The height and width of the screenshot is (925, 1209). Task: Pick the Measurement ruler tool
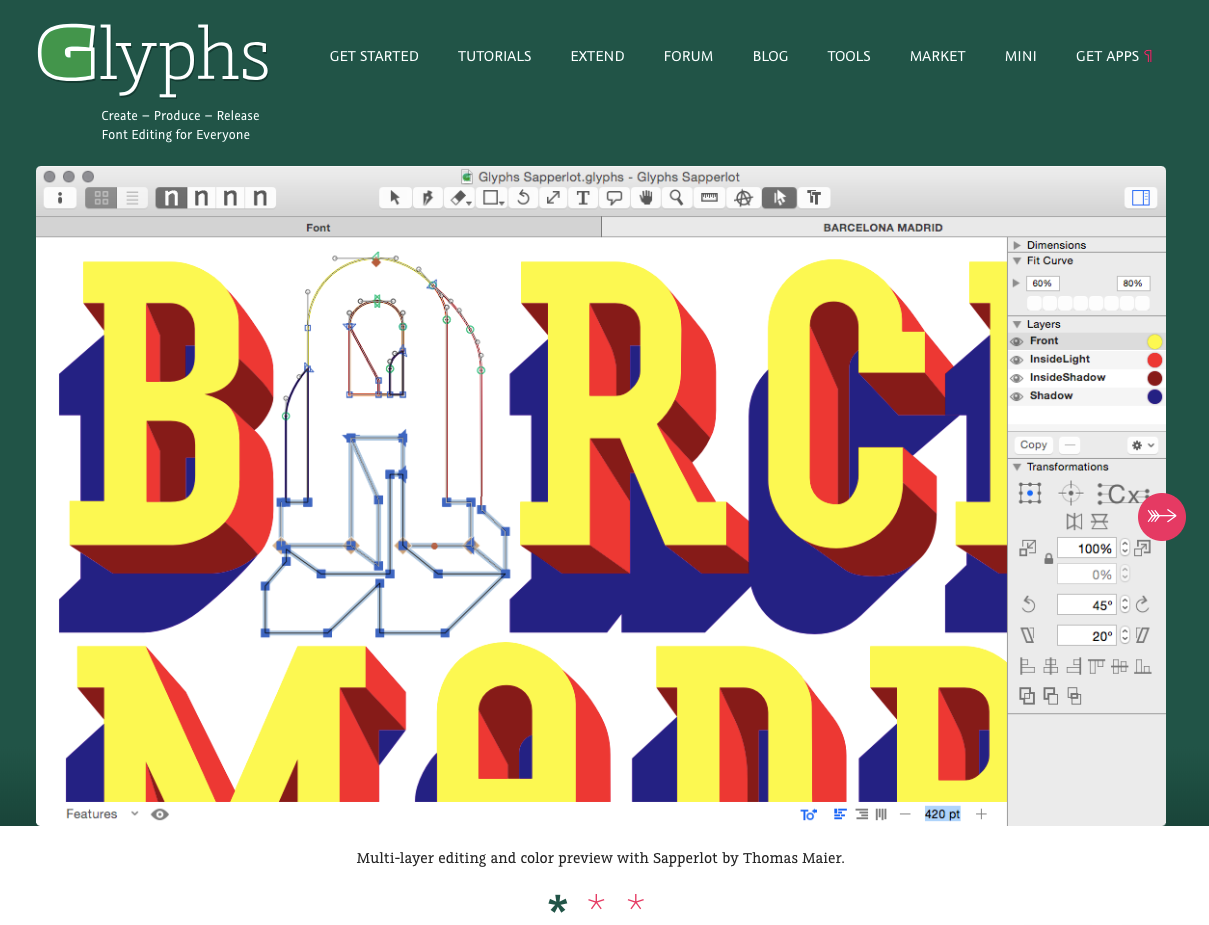[x=709, y=198]
